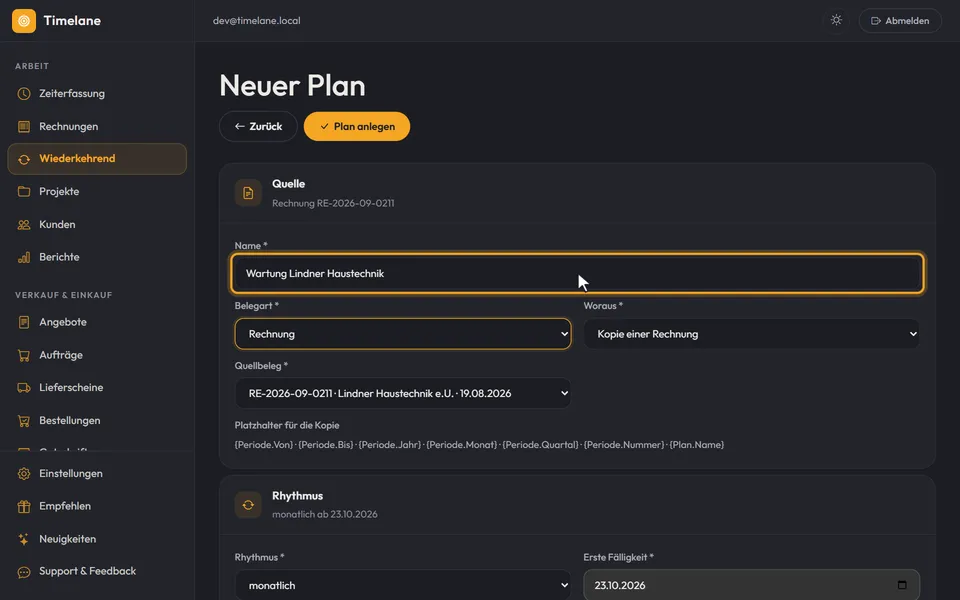Click the Aufträge cart icon
This screenshot has height=600, width=960.
(24, 355)
